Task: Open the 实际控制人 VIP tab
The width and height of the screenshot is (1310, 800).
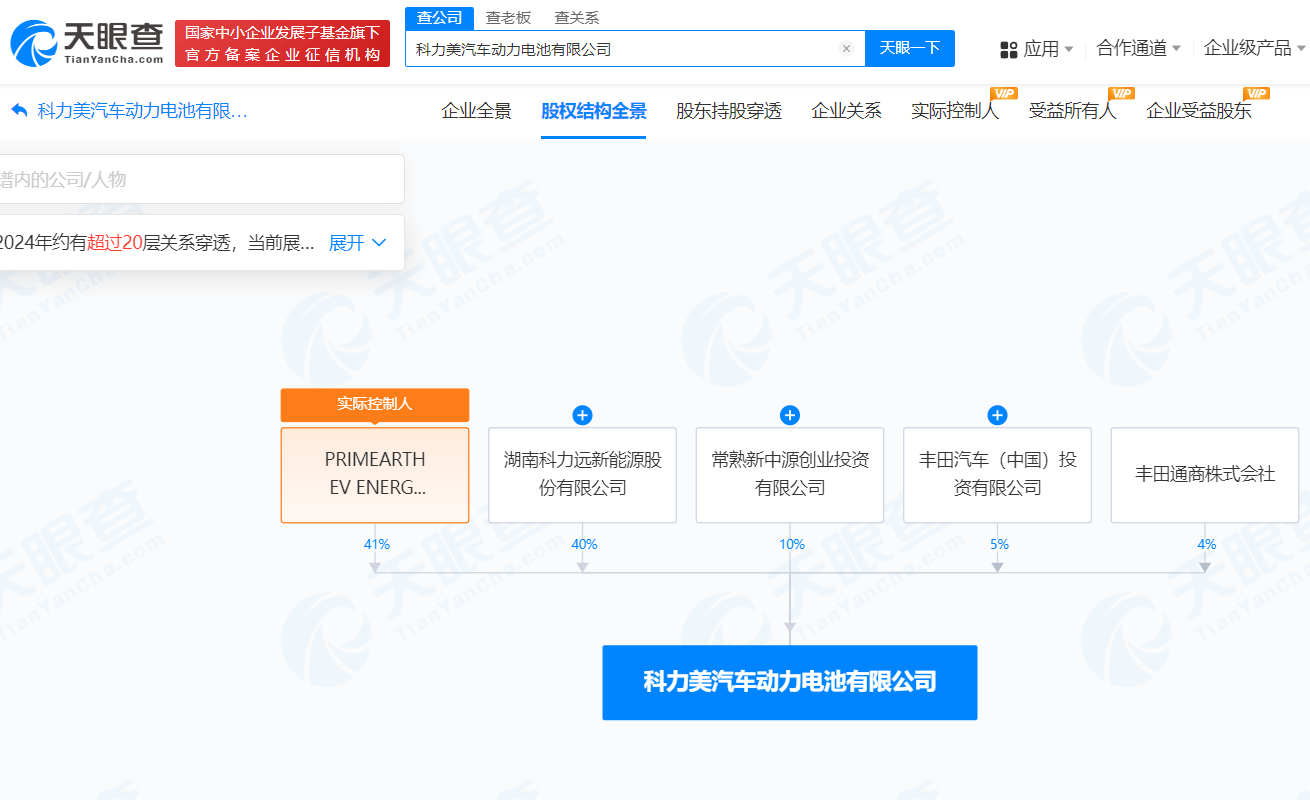Action: [955, 111]
